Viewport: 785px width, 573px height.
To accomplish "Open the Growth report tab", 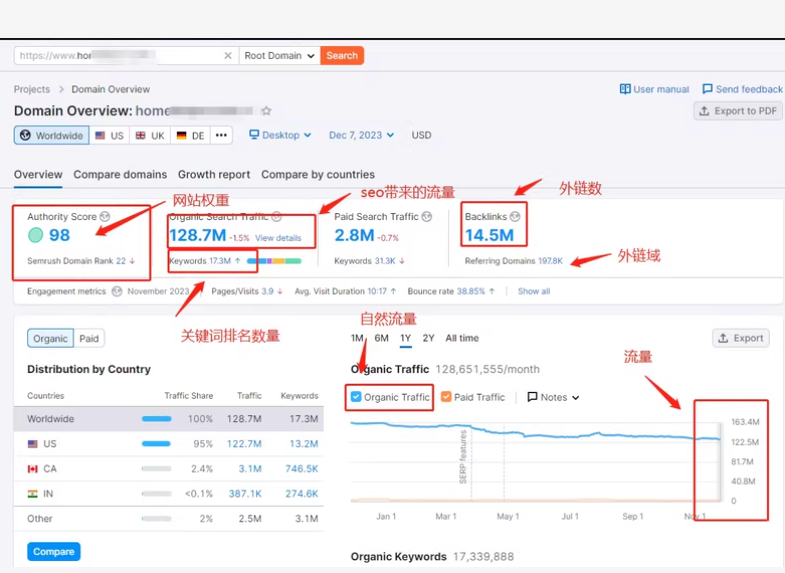I will point(214,174).
